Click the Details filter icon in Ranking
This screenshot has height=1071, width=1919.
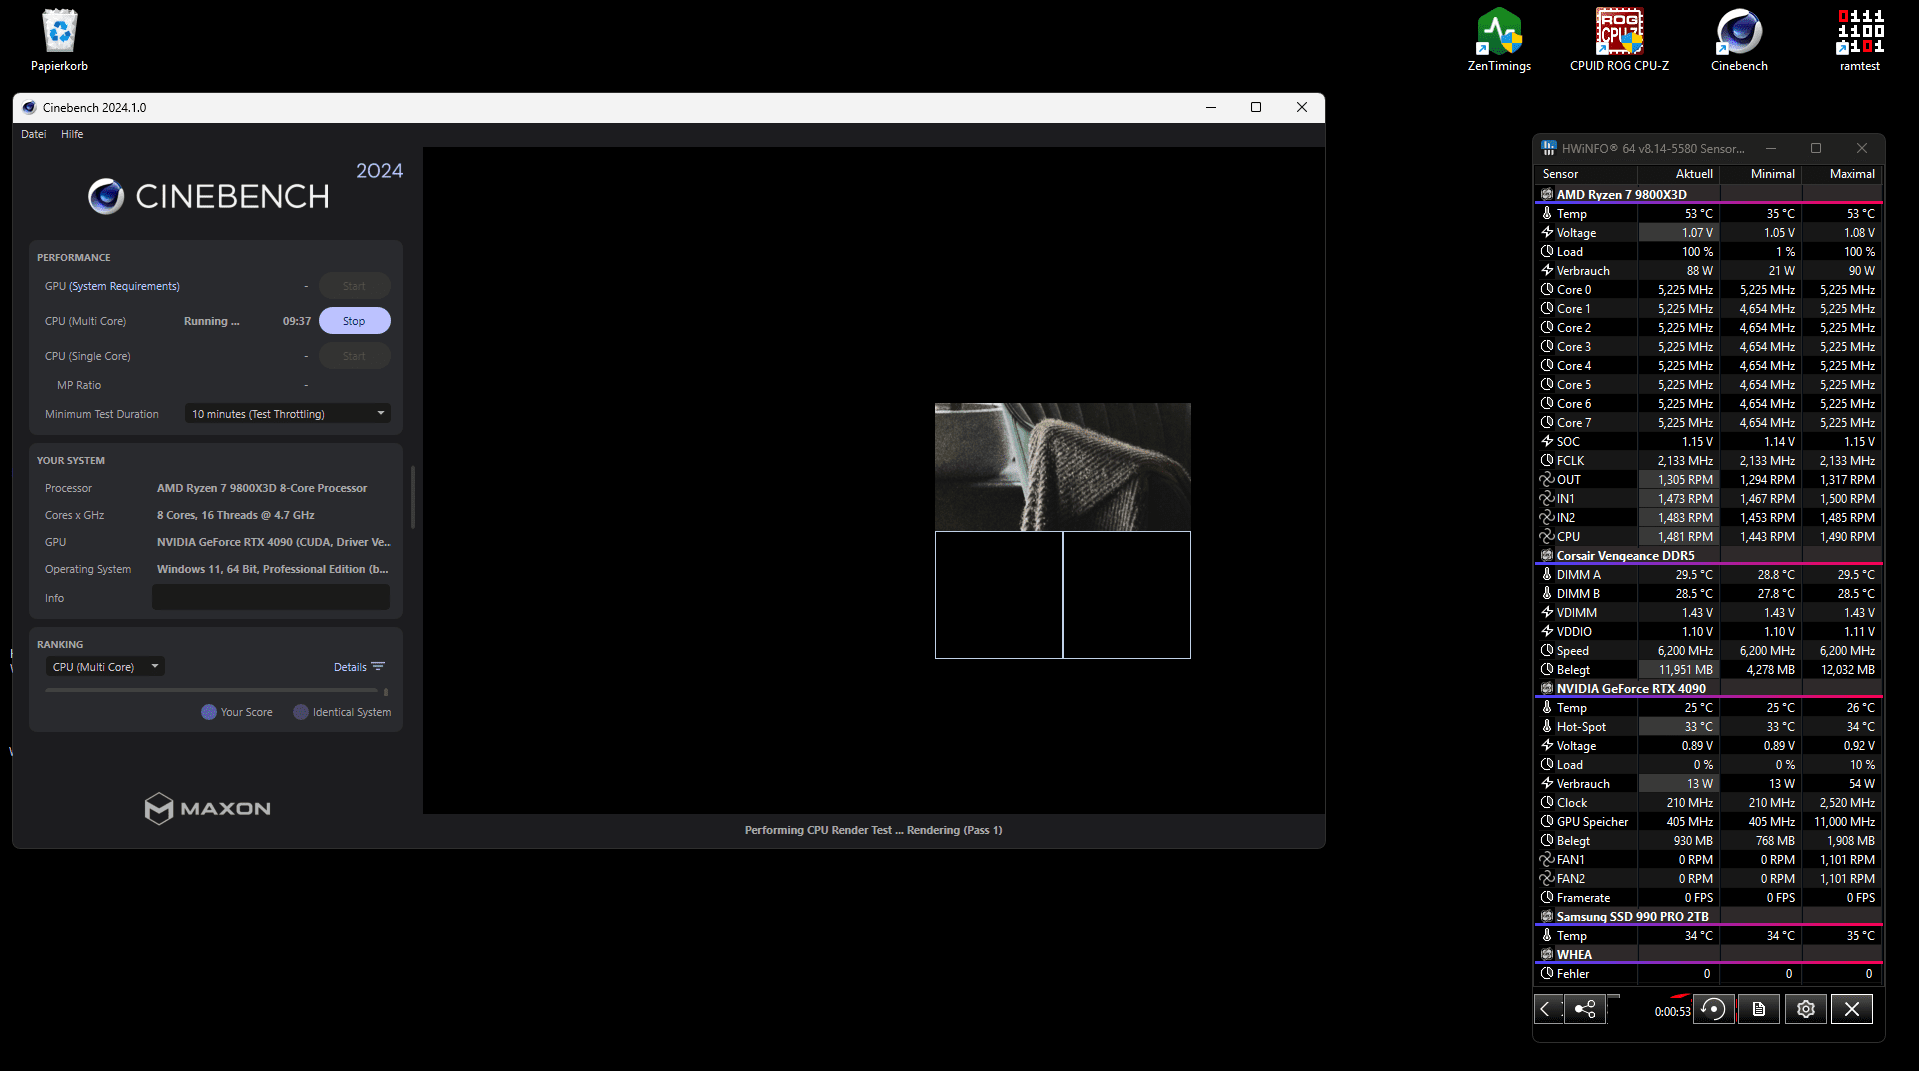point(378,667)
